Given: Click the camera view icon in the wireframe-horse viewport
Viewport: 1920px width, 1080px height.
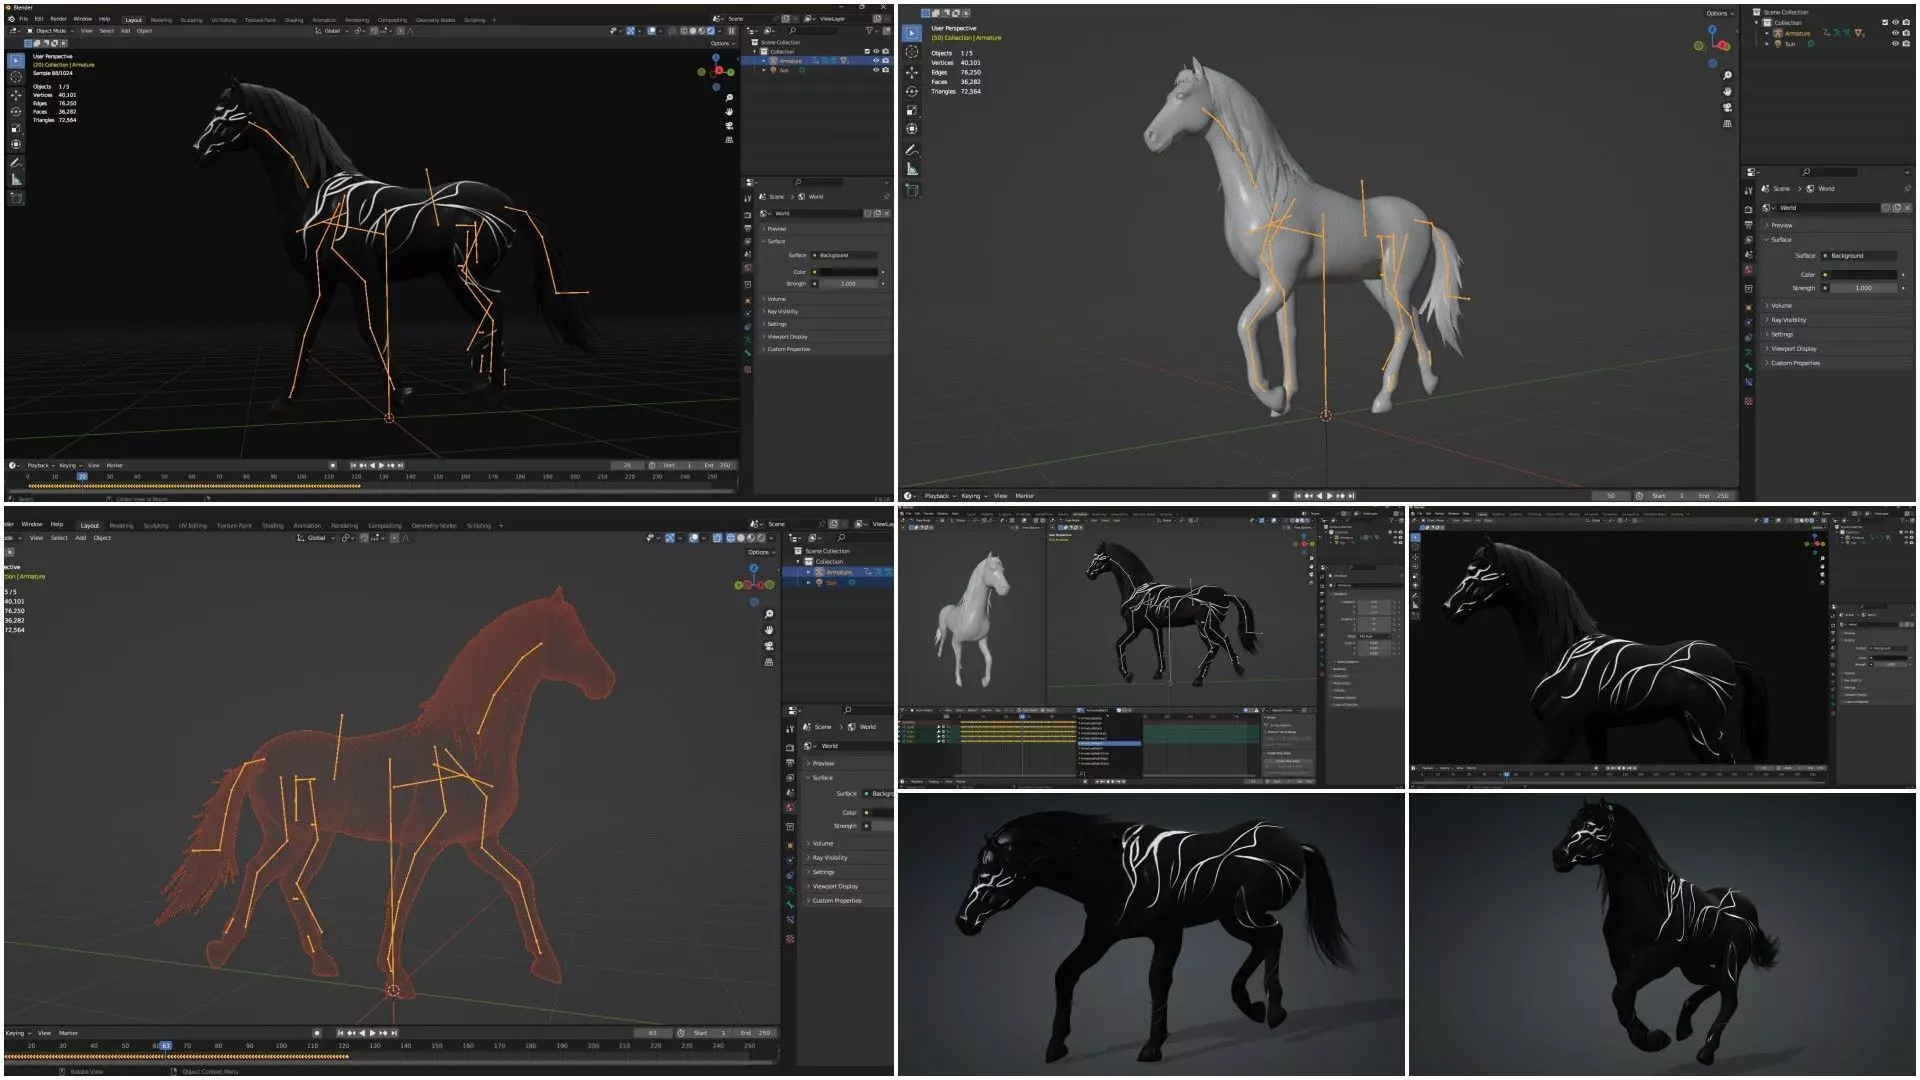Looking at the screenshot, I should [x=769, y=646].
